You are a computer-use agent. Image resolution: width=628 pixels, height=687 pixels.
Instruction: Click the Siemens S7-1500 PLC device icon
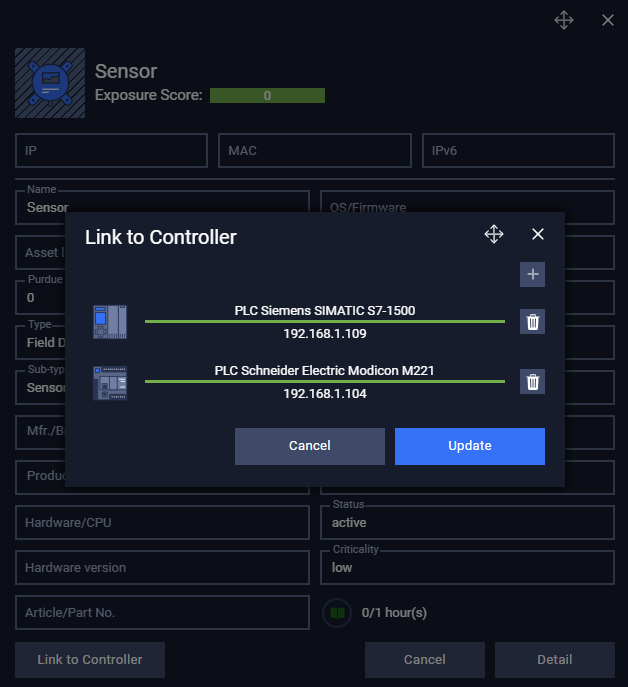point(110,322)
